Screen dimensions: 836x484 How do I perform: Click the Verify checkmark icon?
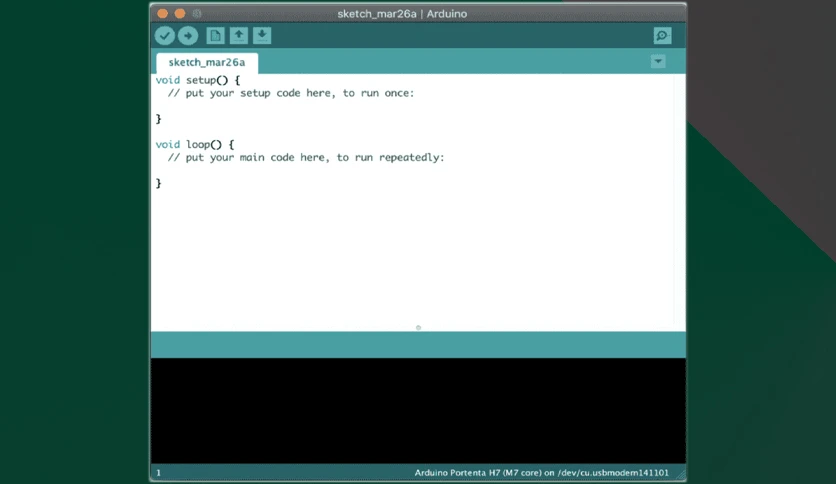click(165, 36)
